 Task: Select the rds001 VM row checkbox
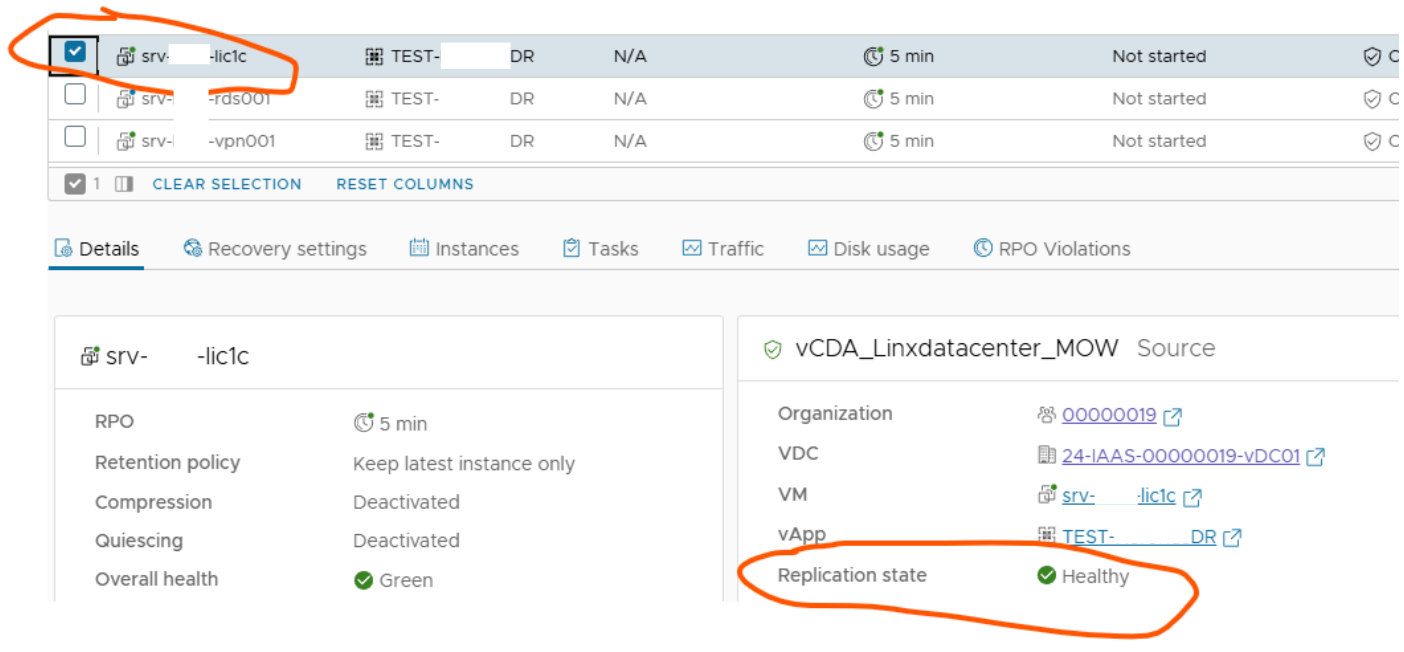75,95
